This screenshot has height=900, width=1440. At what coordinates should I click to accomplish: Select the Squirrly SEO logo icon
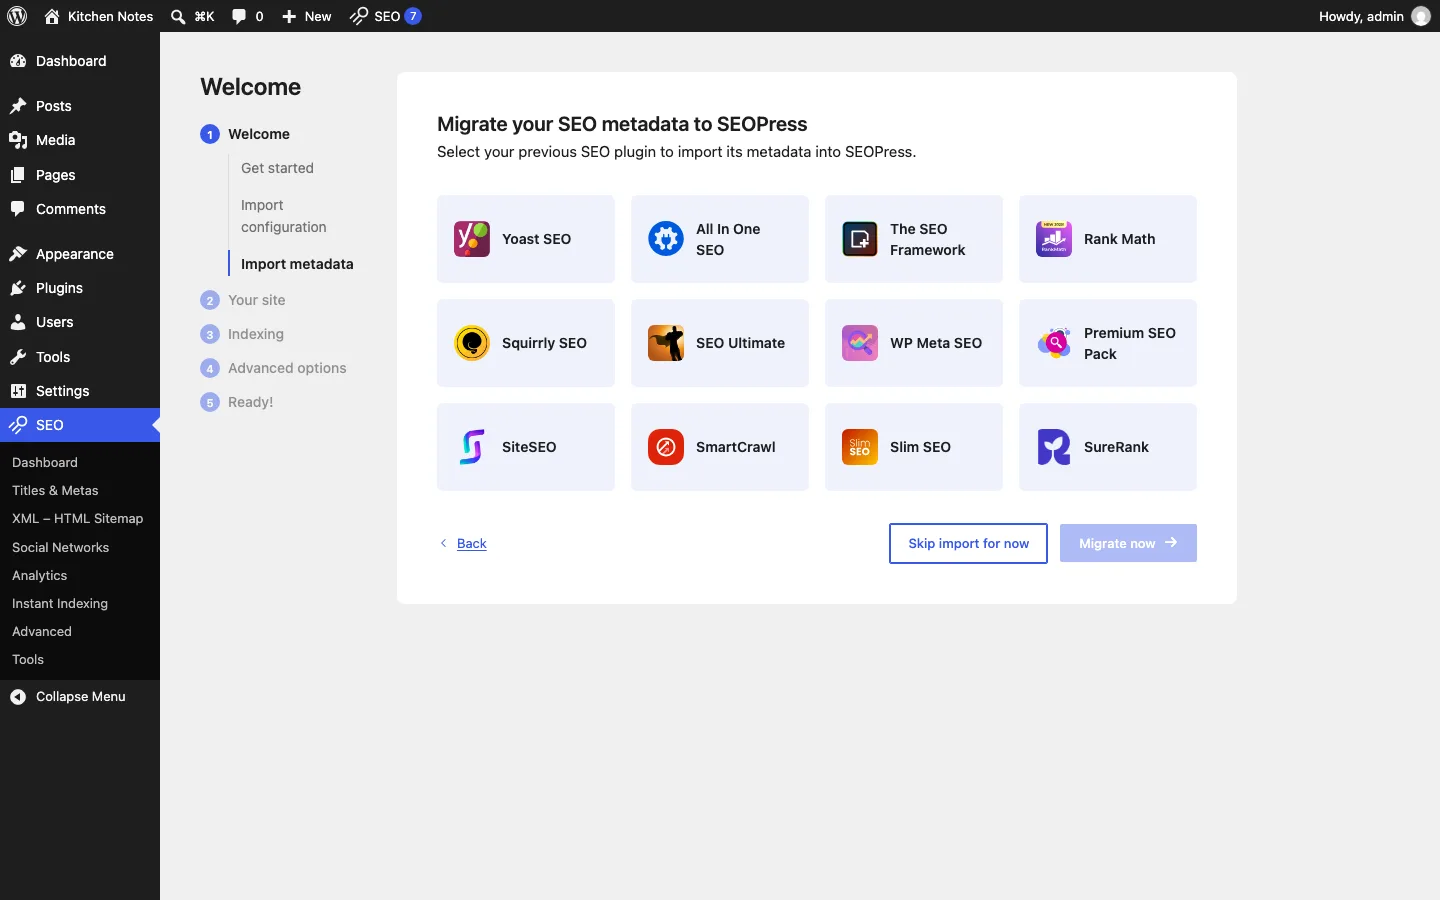472,343
